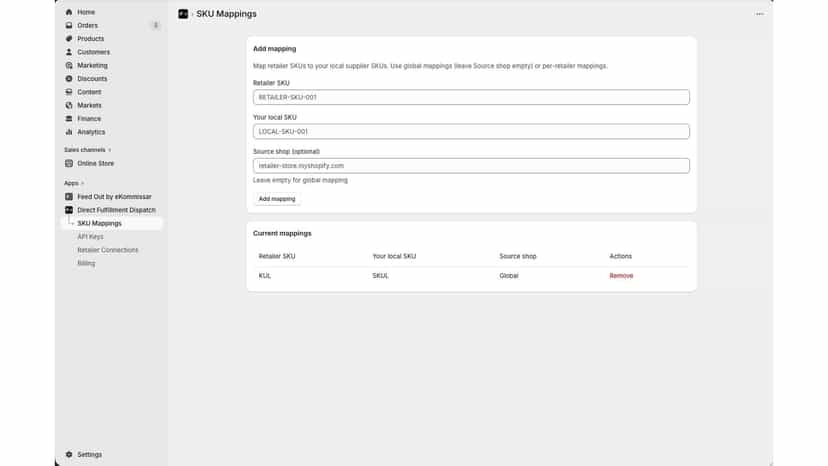Click the Orders count badge
Screen dimensions: 828x466
pyautogui.click(x=155, y=25)
